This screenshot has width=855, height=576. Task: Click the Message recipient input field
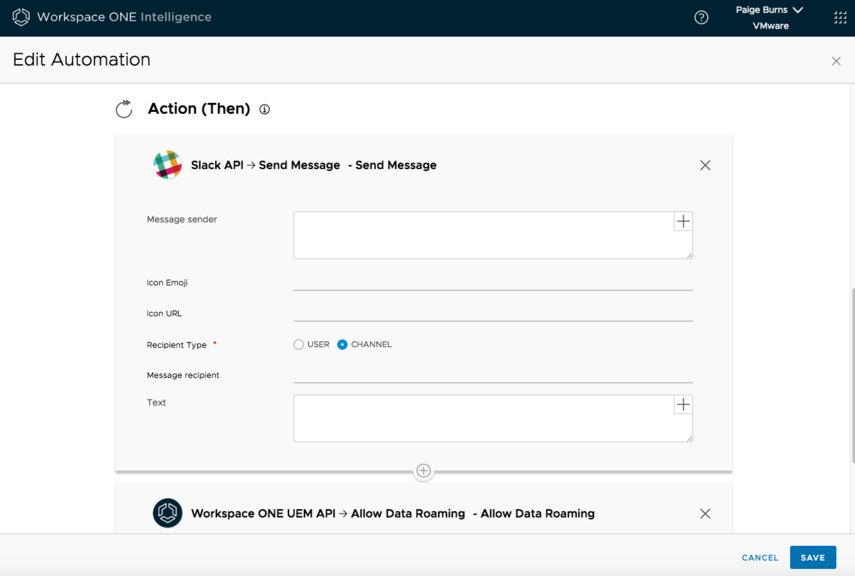click(492, 374)
